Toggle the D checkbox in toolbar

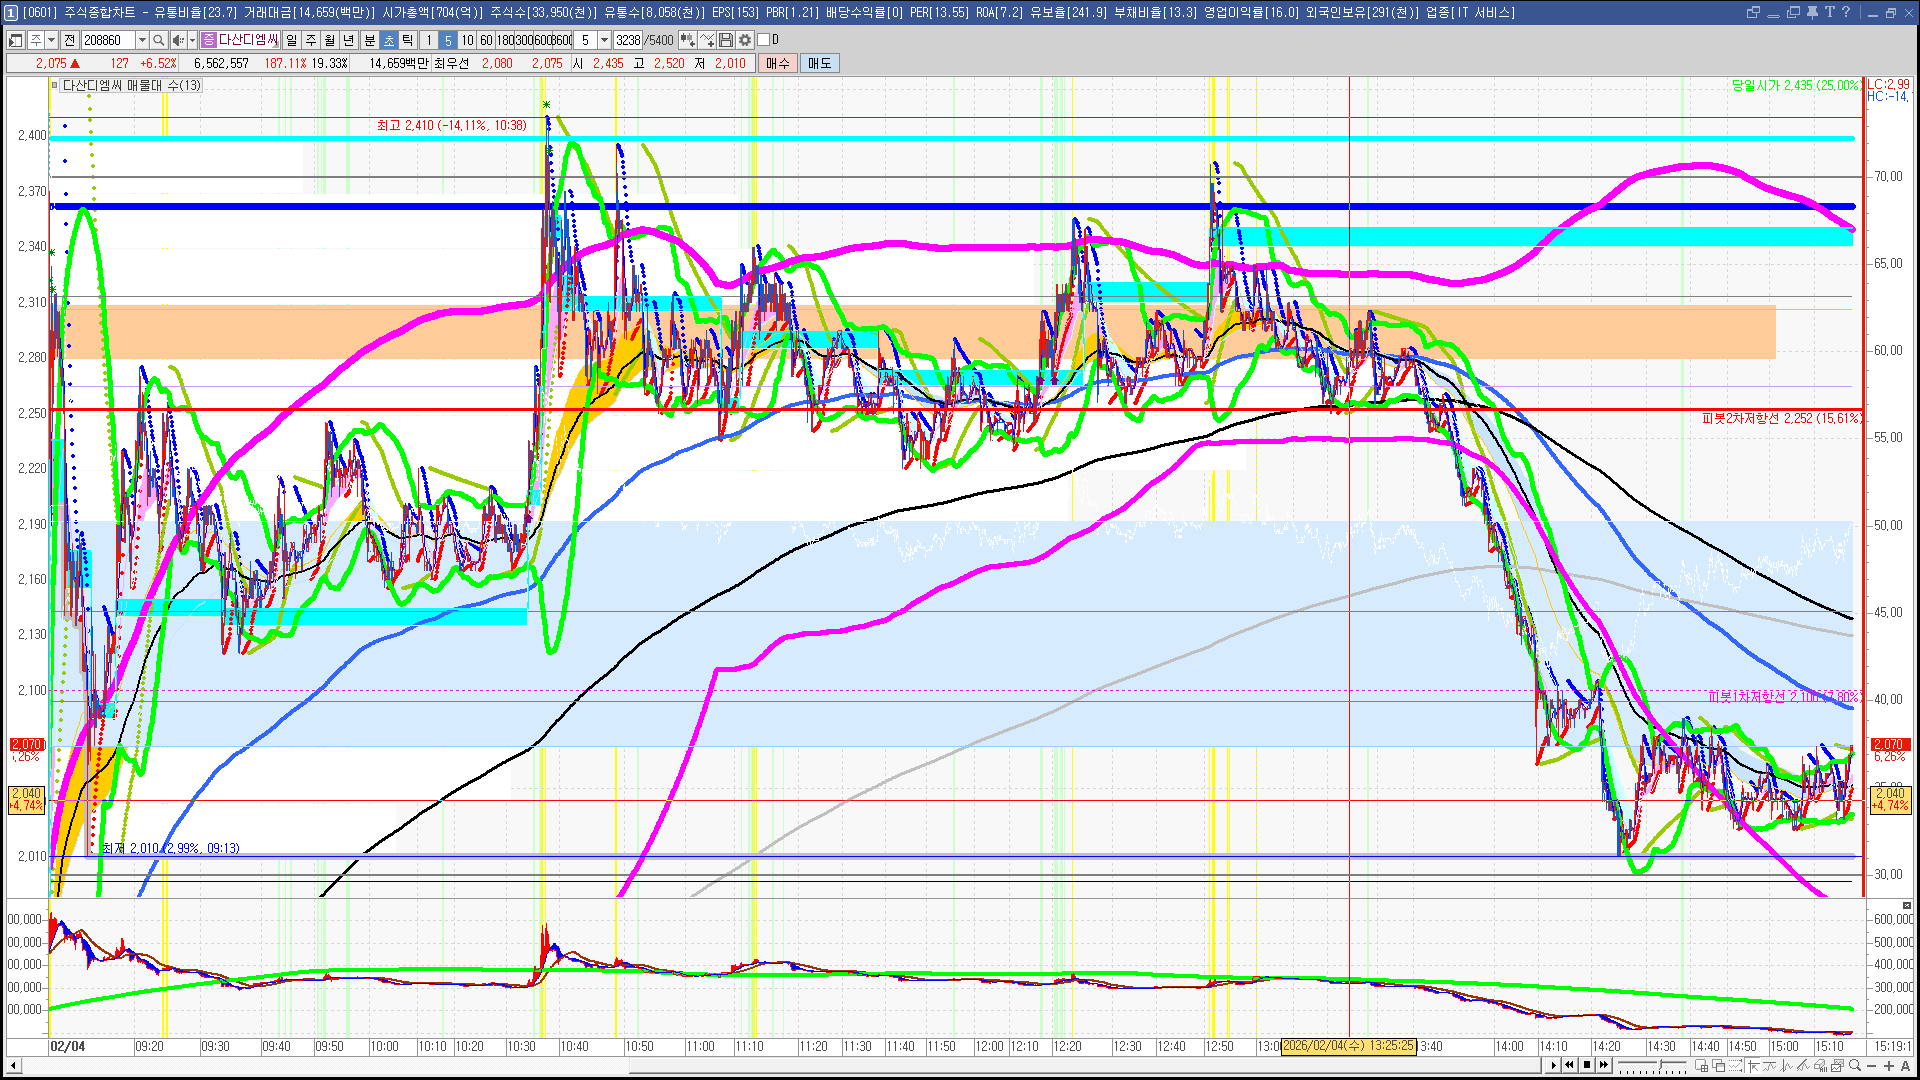click(763, 40)
